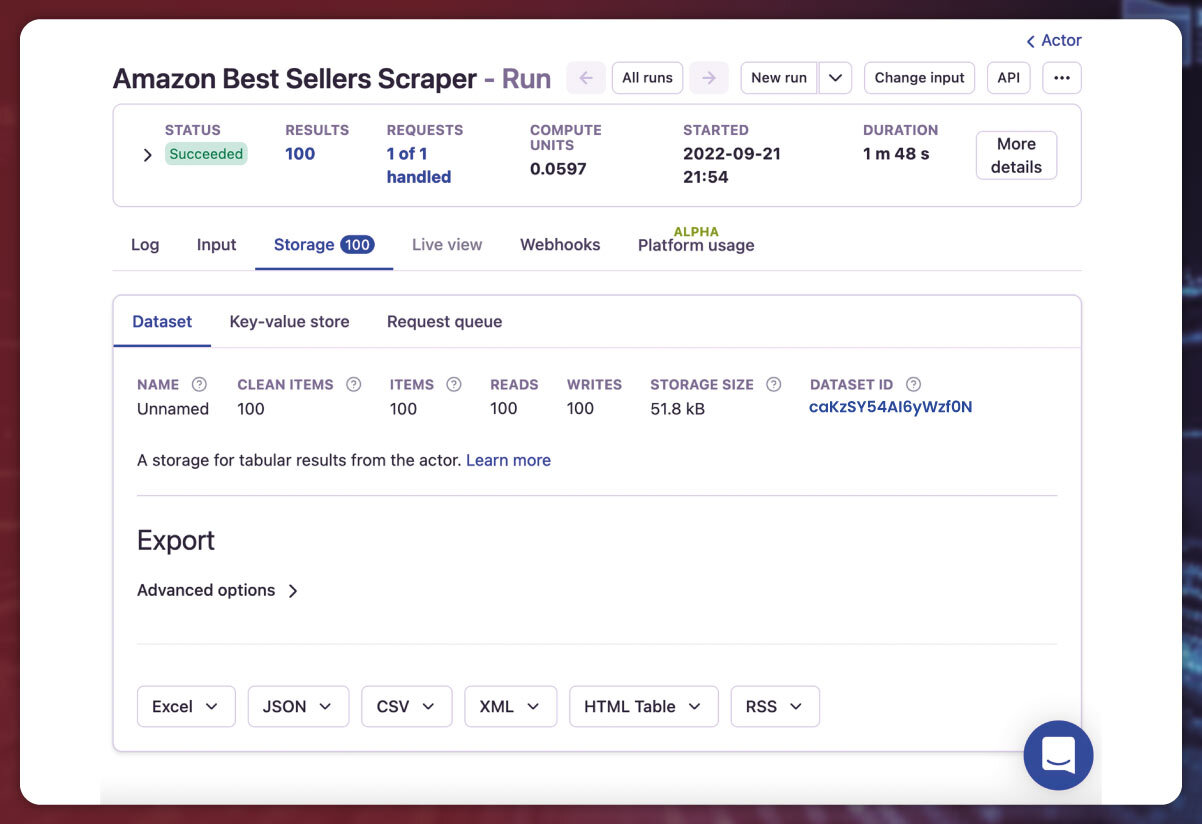Expand the run status details chevron
Viewport: 1202px width, 824px height.
[148, 155]
